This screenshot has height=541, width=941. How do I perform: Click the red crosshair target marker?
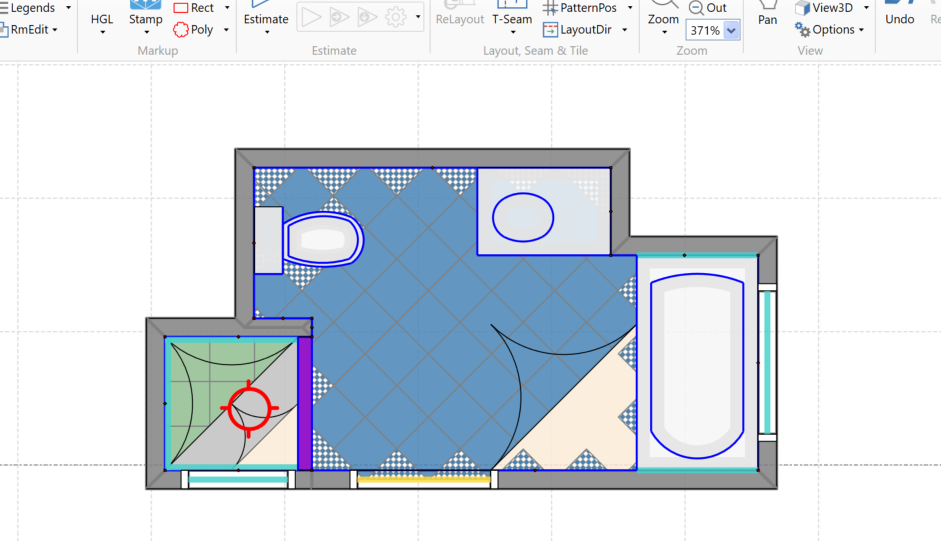coord(249,407)
